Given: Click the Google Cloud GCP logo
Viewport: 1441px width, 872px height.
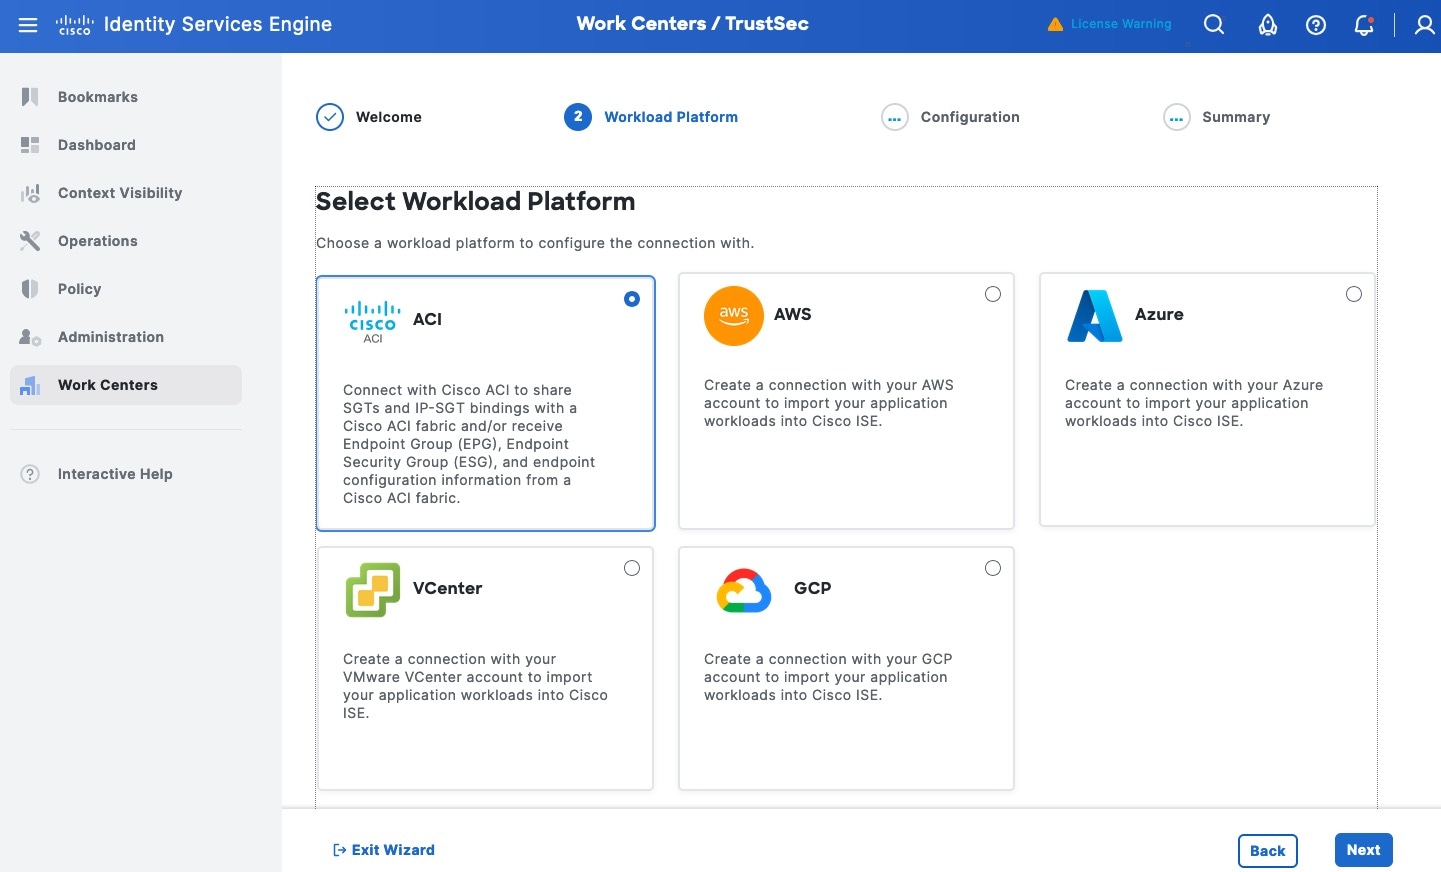Looking at the screenshot, I should 744,590.
